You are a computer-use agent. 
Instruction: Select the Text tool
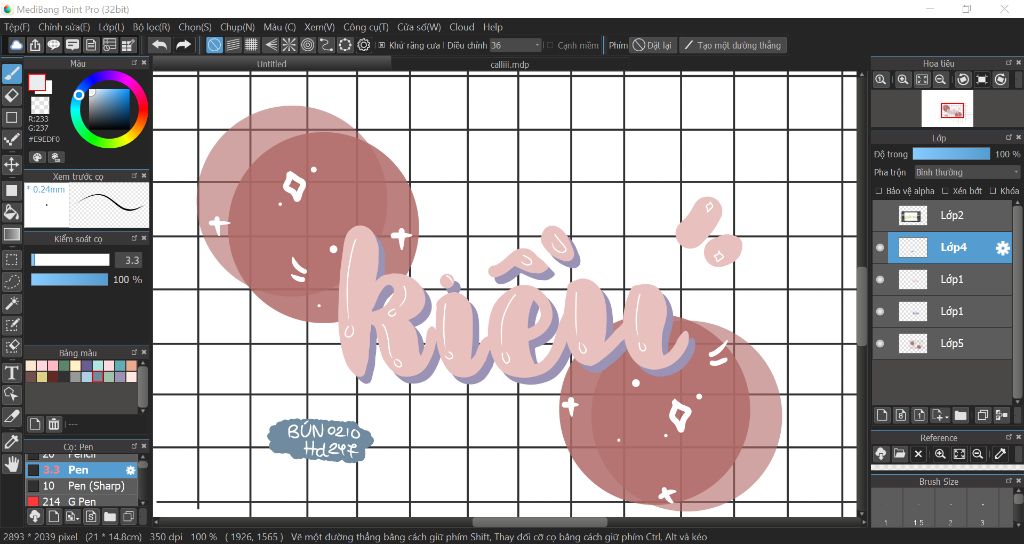tap(12, 373)
